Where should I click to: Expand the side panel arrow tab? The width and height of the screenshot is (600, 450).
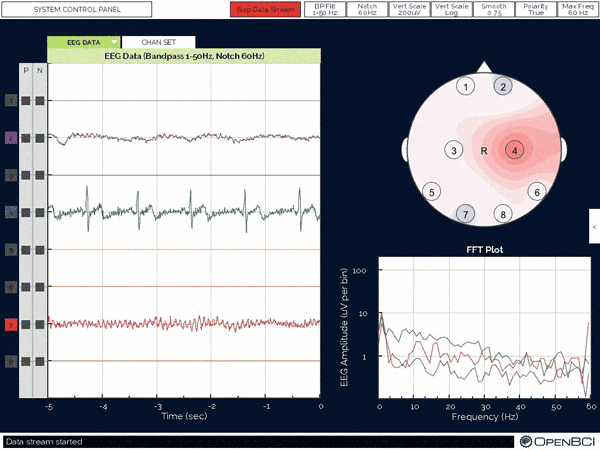594,226
